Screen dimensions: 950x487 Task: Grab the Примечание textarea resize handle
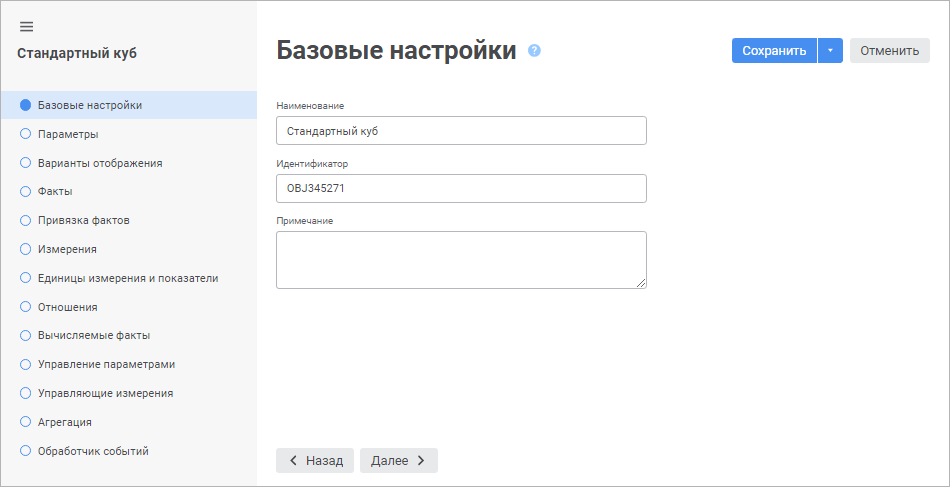pyautogui.click(x=641, y=283)
